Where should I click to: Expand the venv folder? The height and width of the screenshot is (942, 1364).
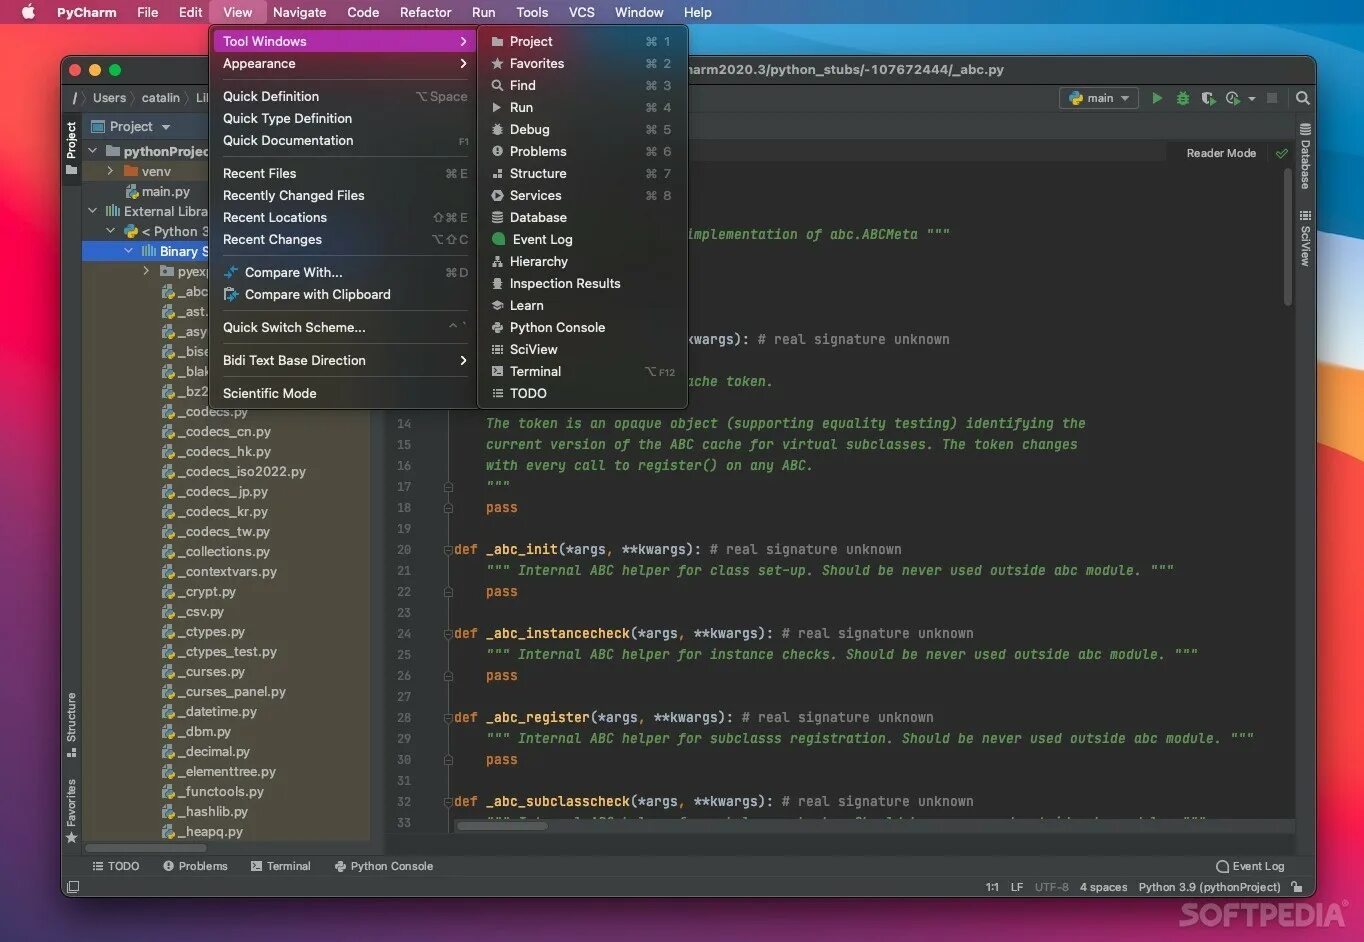click(111, 171)
